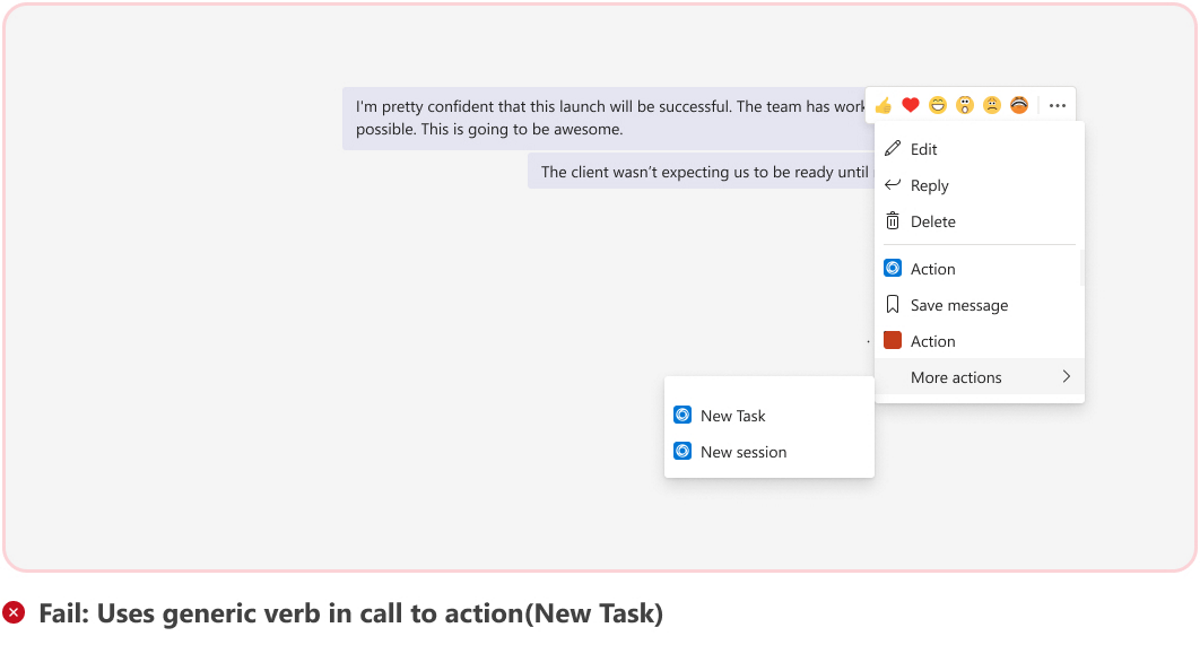Image resolution: width=1200 pixels, height=645 pixels.
Task: Click the 'I'm pretty confident' message bubble
Action: coord(600,118)
